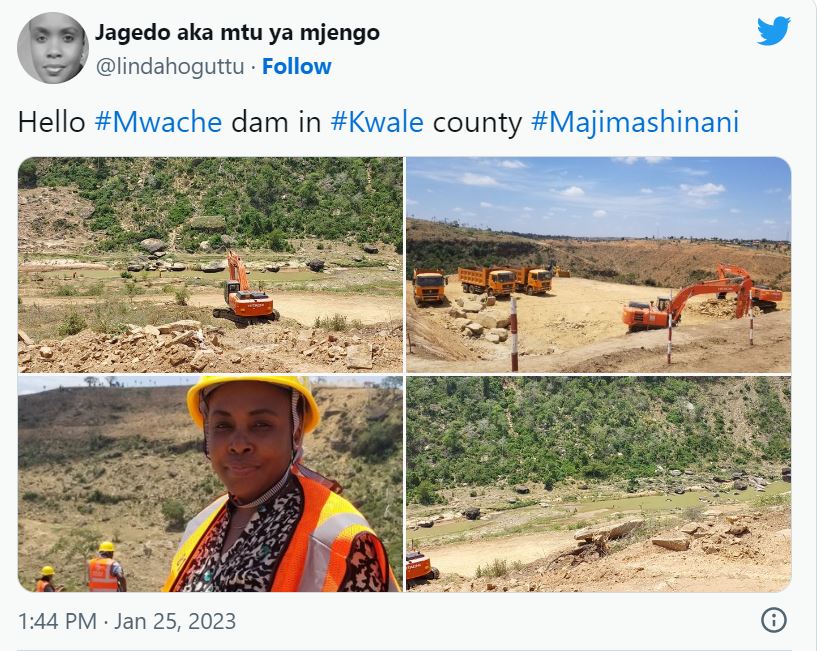Click the word "county" in the tweet text
The height and width of the screenshot is (651, 817).
[x=477, y=124]
